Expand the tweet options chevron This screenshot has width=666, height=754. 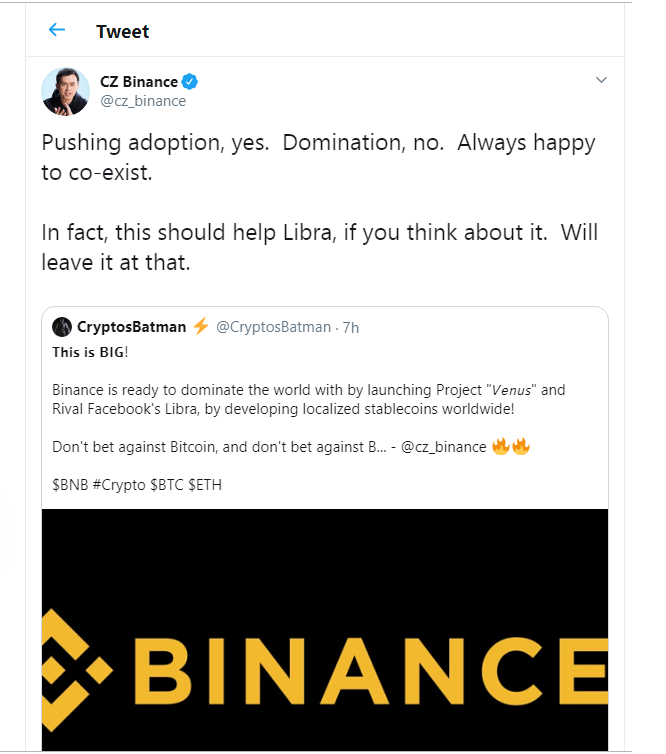601,80
